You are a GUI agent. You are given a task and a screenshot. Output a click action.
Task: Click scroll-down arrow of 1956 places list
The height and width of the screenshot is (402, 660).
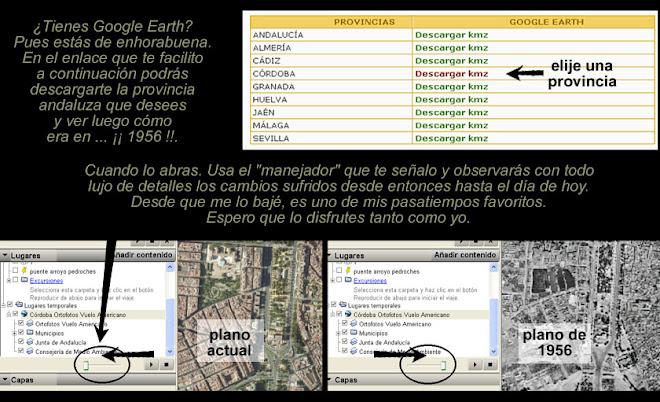pyautogui.click(x=494, y=351)
